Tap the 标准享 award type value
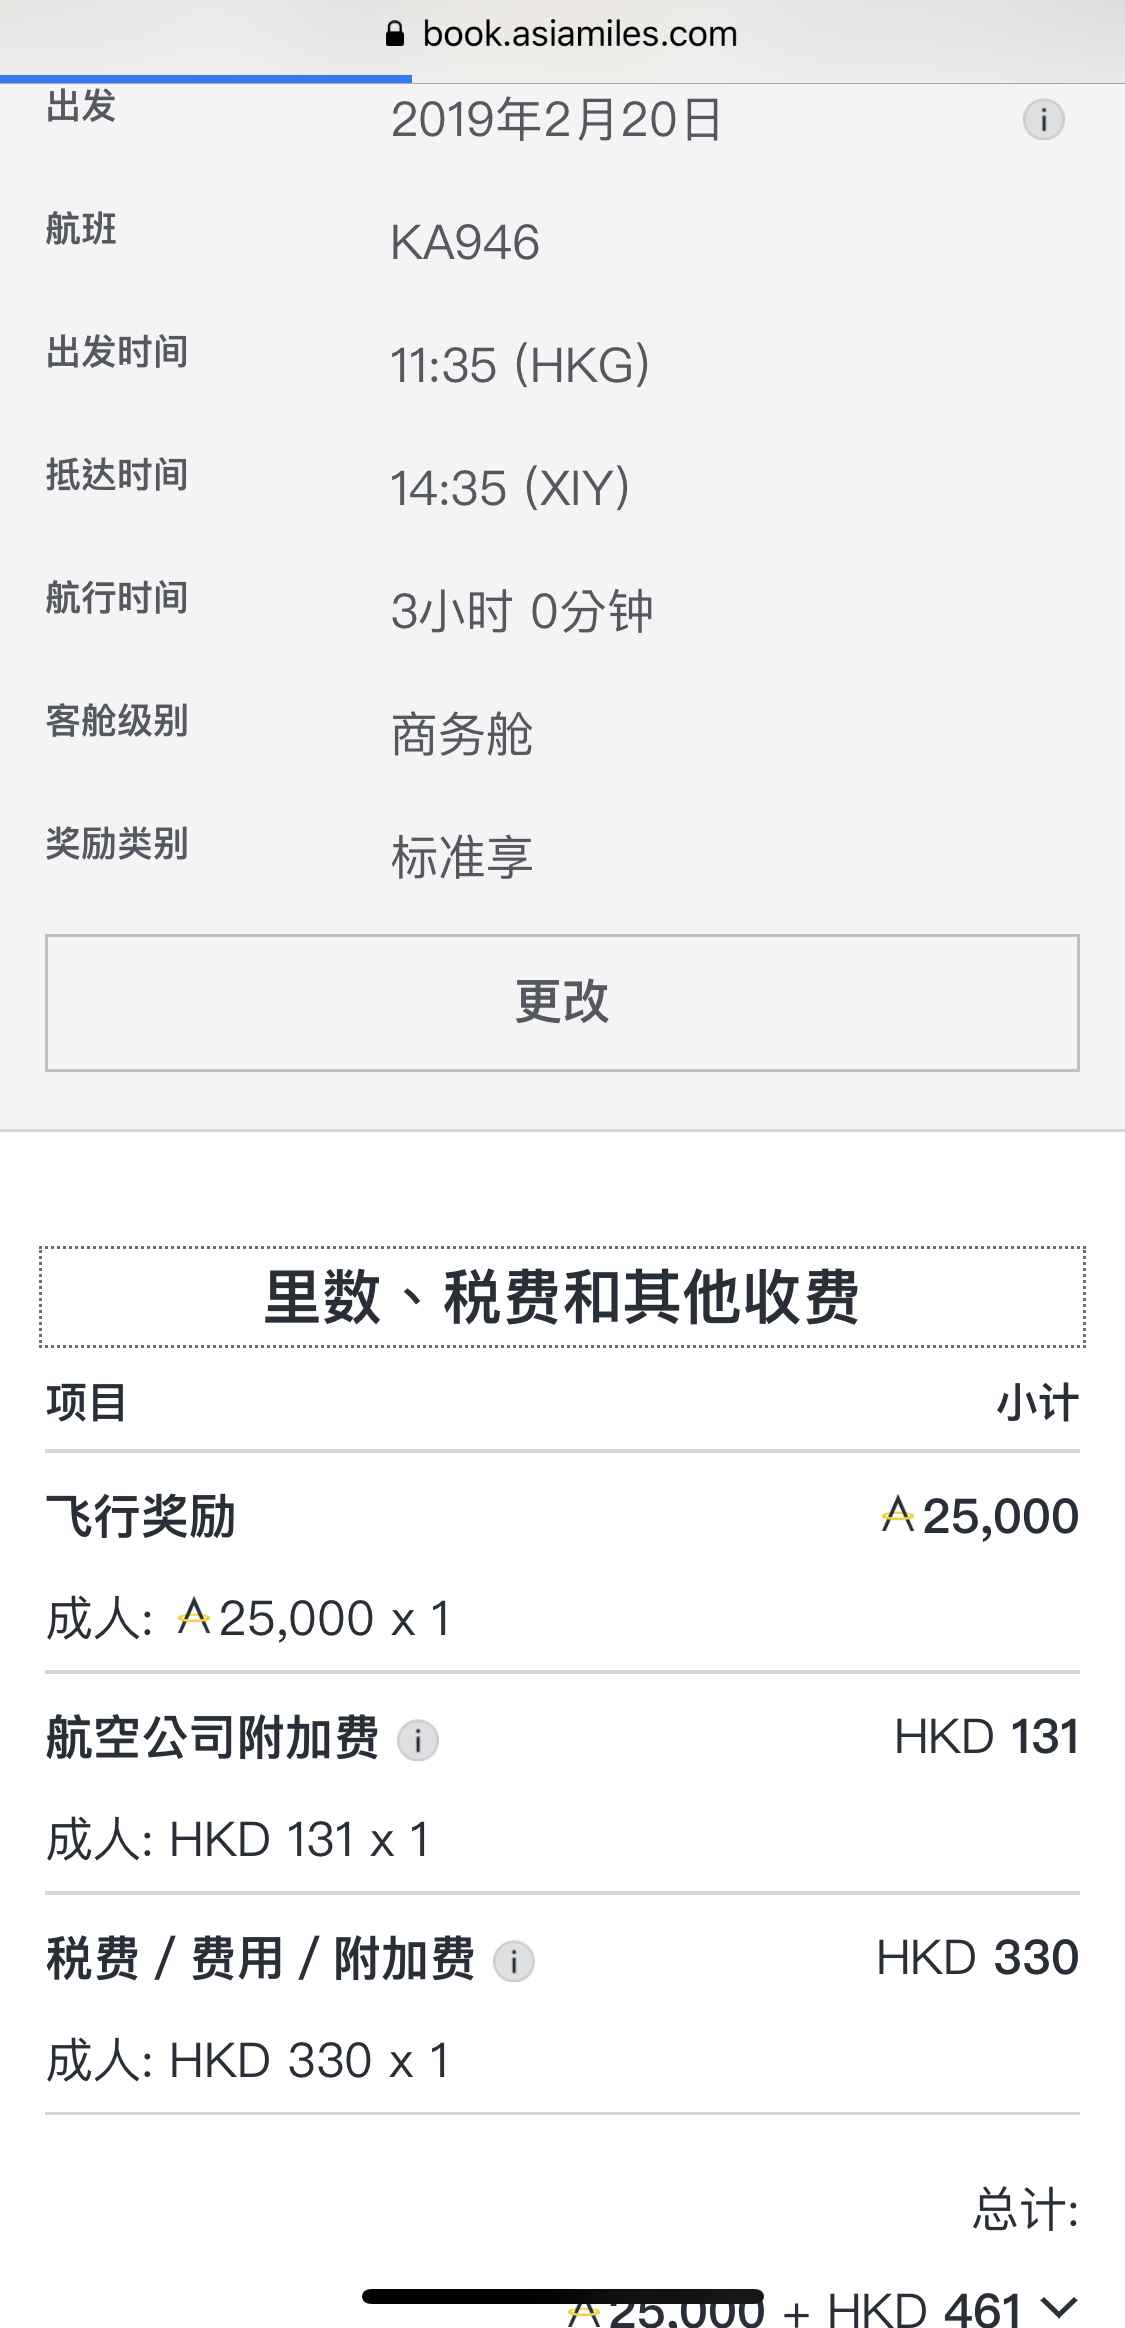 (x=462, y=858)
